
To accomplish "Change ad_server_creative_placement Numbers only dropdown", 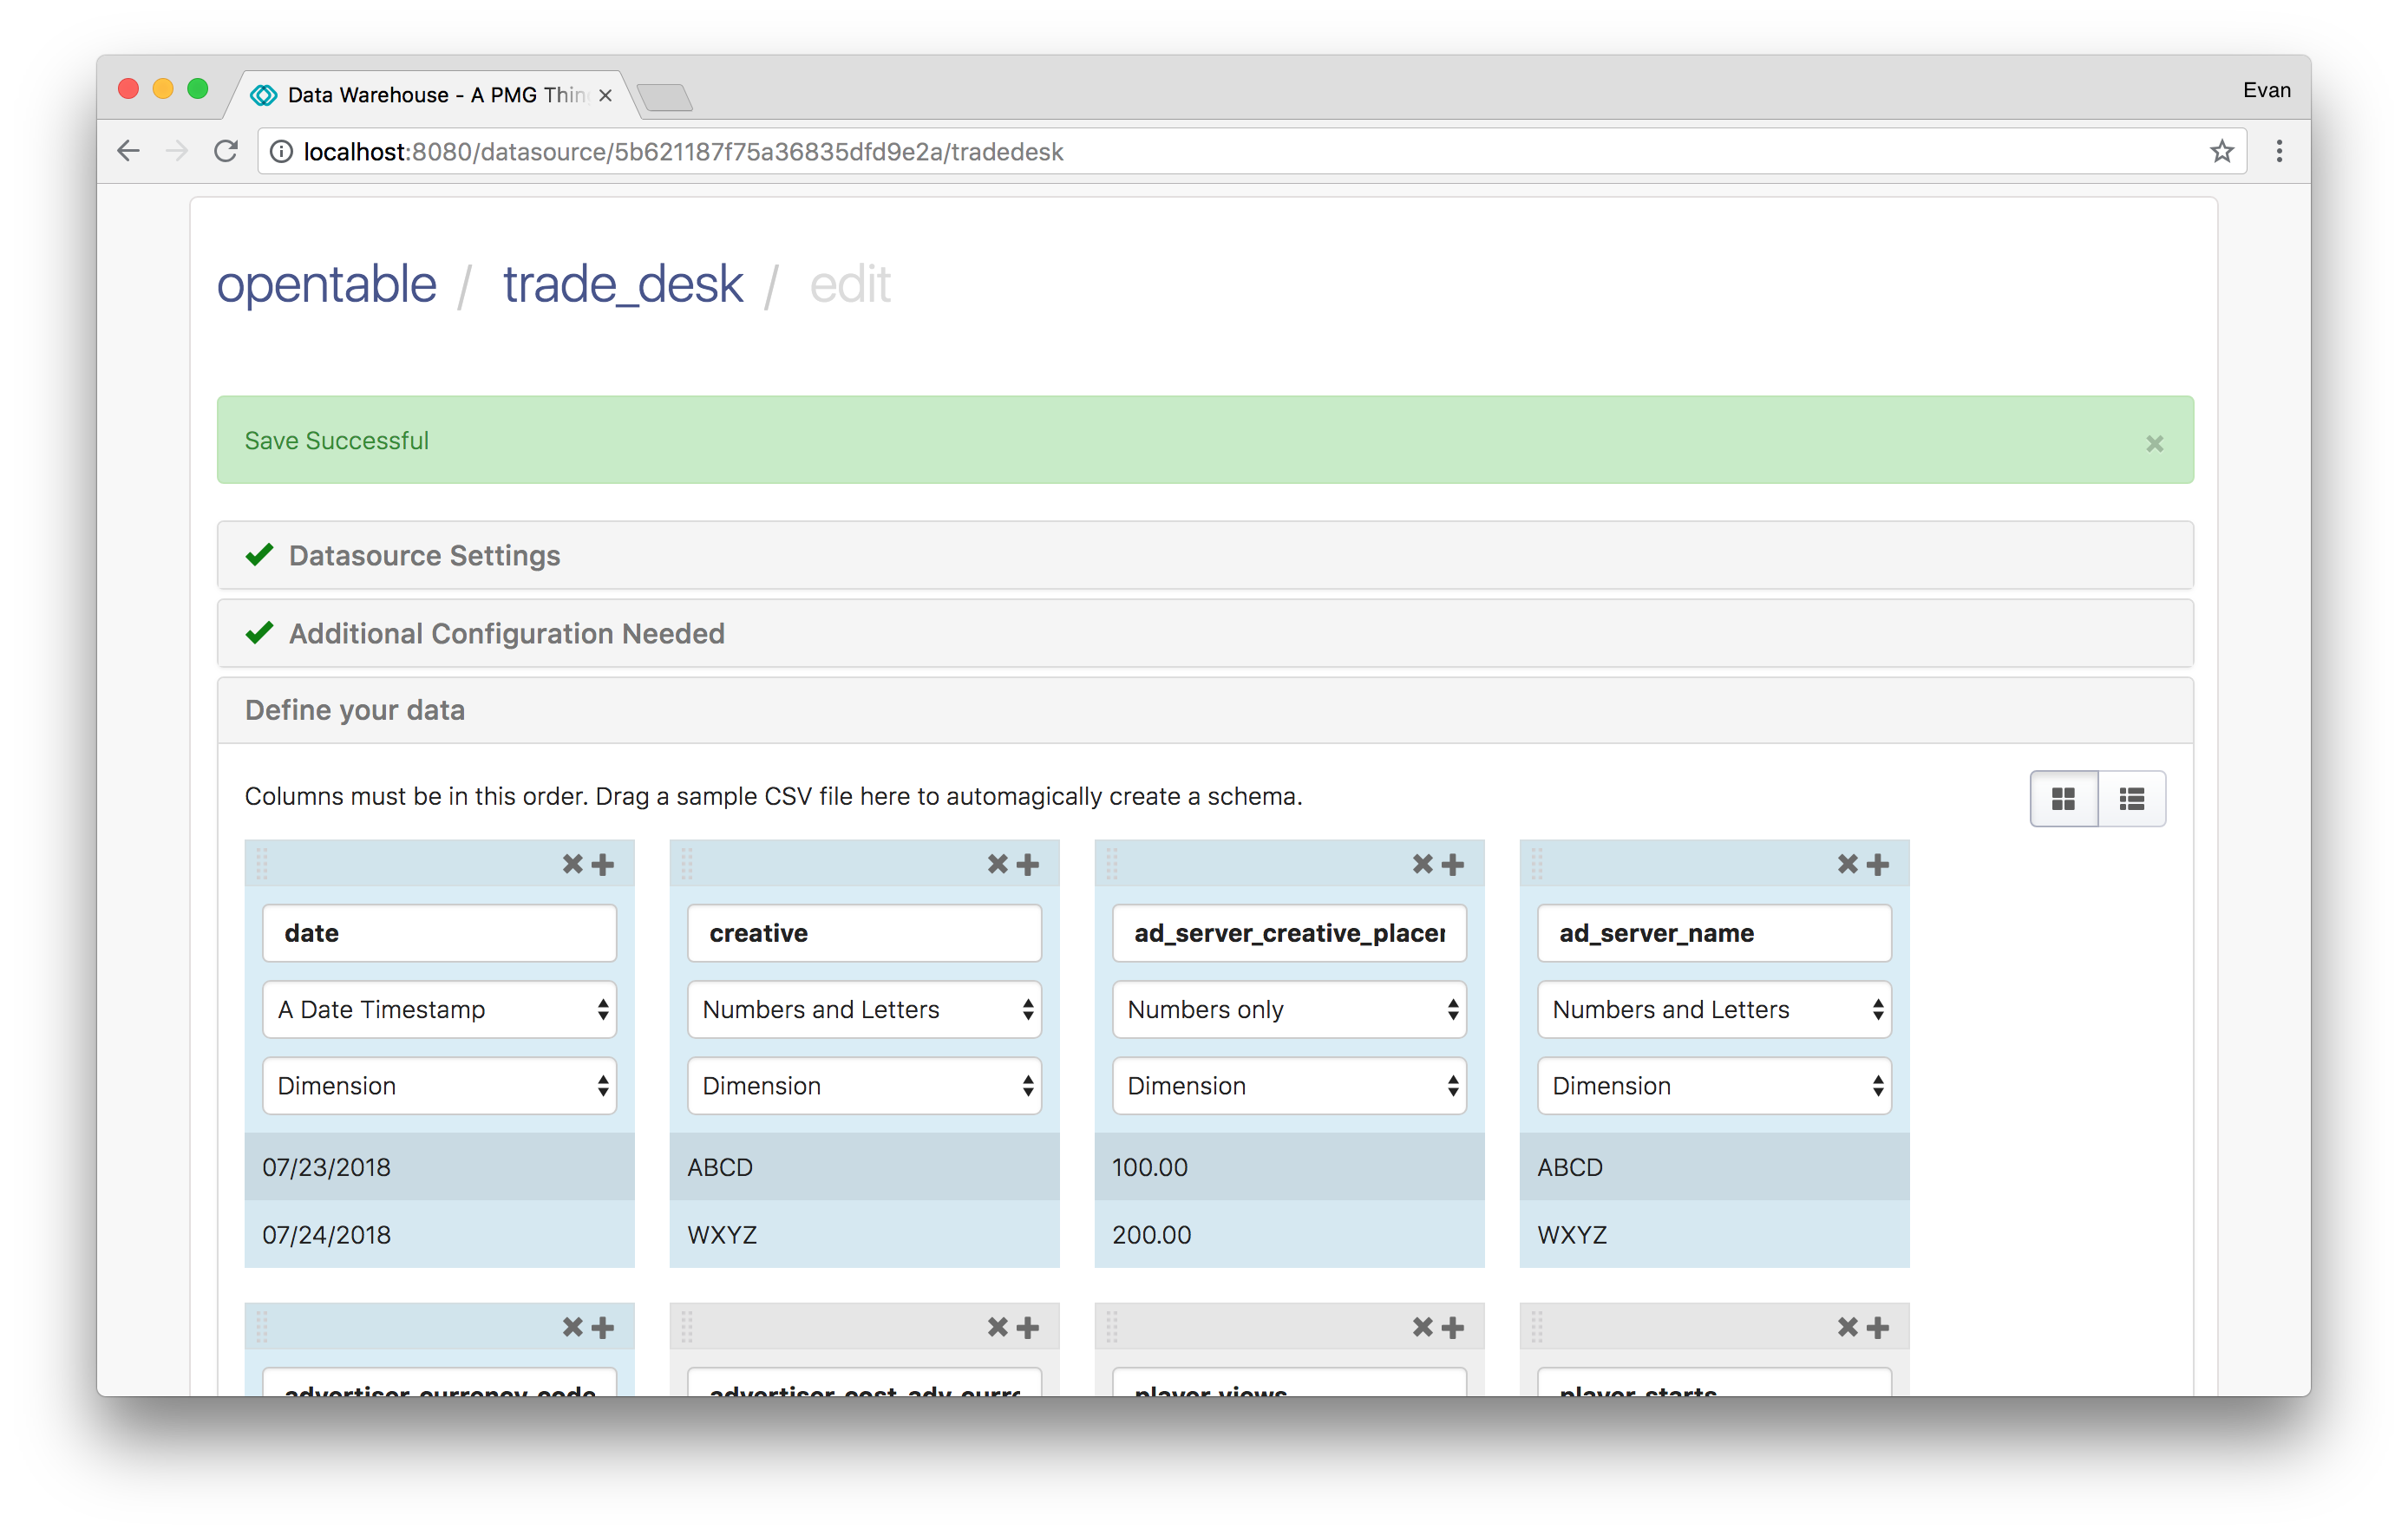I will (1288, 1009).
